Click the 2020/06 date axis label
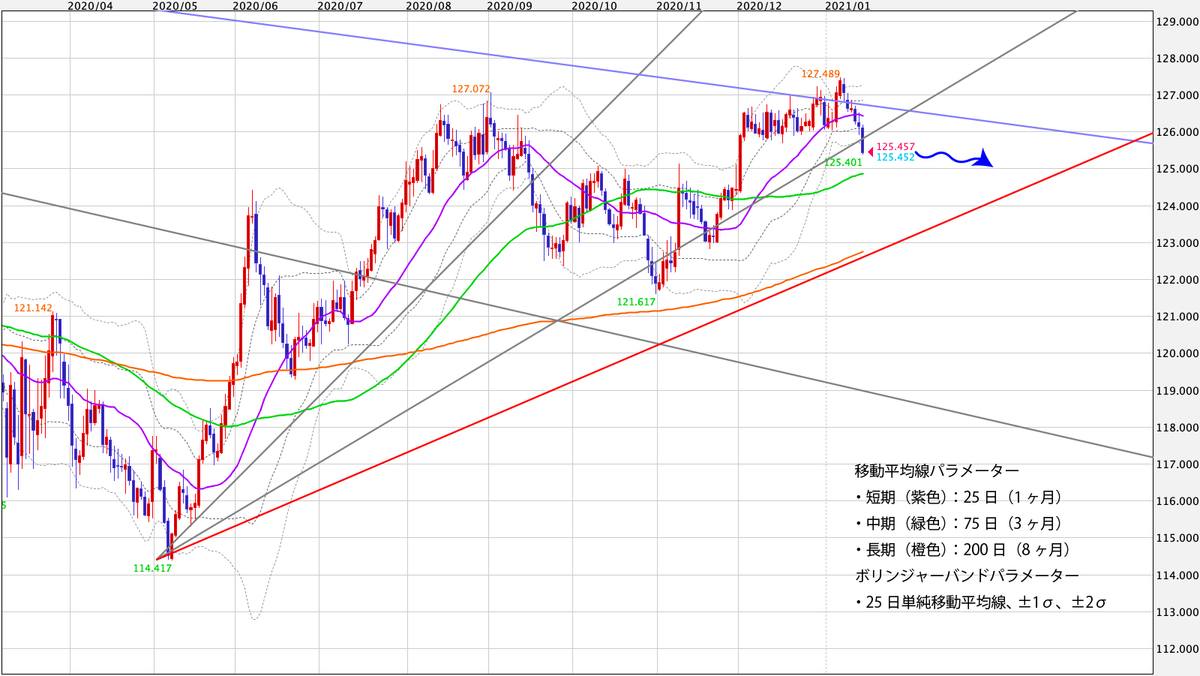Screen dimensions: 1200x676 pos(255,6)
